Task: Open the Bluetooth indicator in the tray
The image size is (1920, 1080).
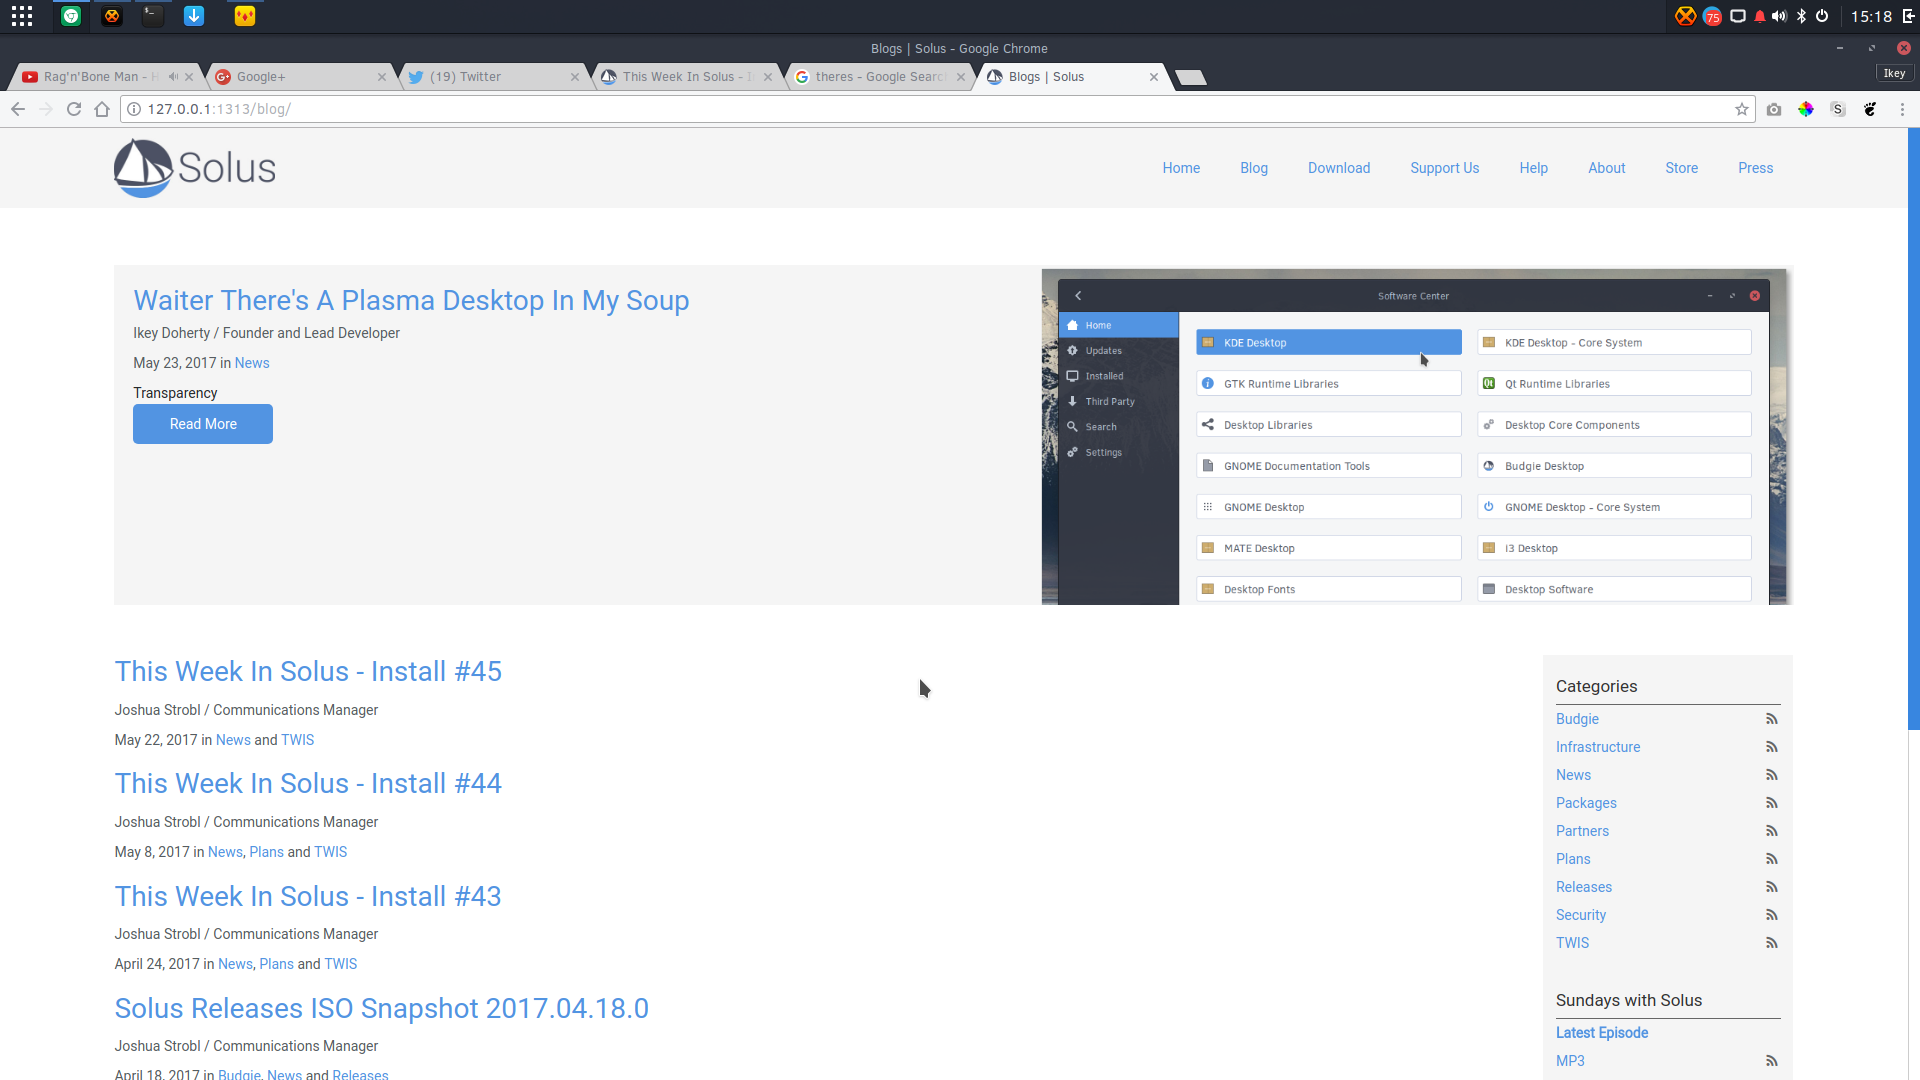Action: pyautogui.click(x=1801, y=16)
